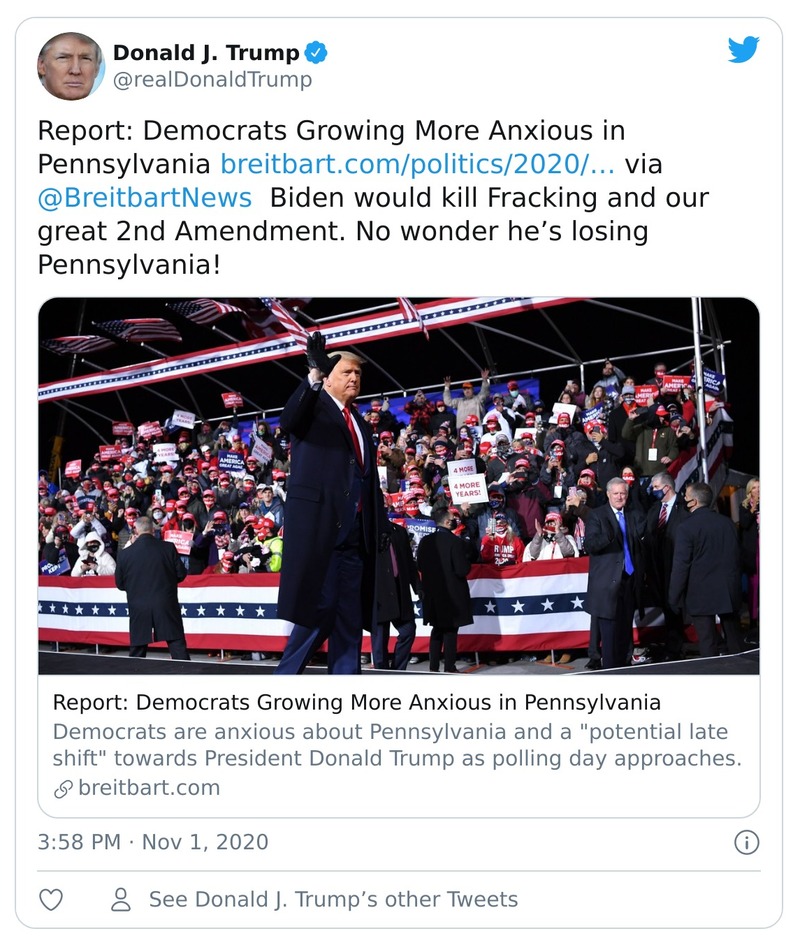
Task: Open Donald Trump's profile avatar
Action: click(72, 65)
